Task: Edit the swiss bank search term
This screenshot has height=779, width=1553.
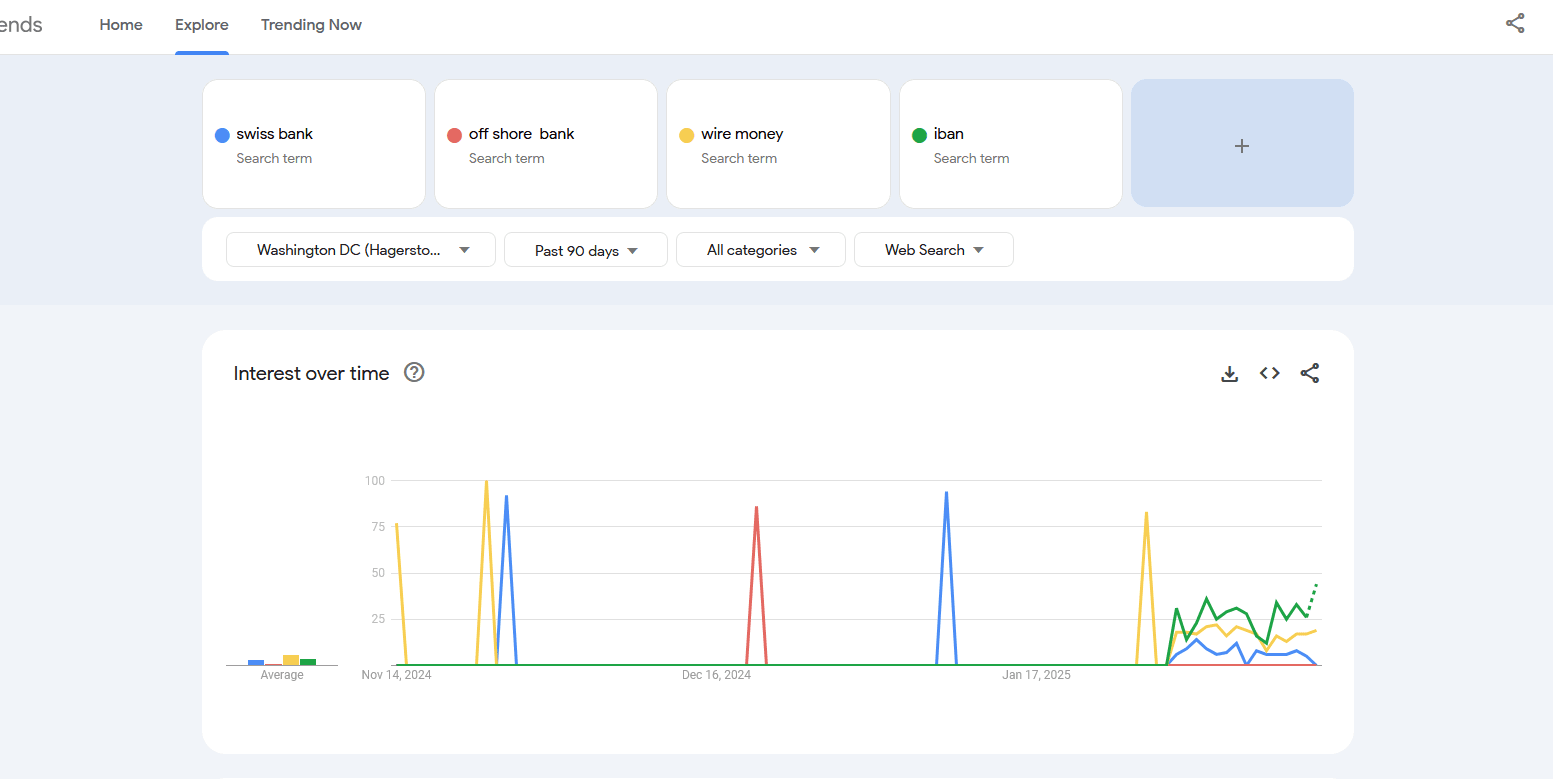Action: point(275,134)
